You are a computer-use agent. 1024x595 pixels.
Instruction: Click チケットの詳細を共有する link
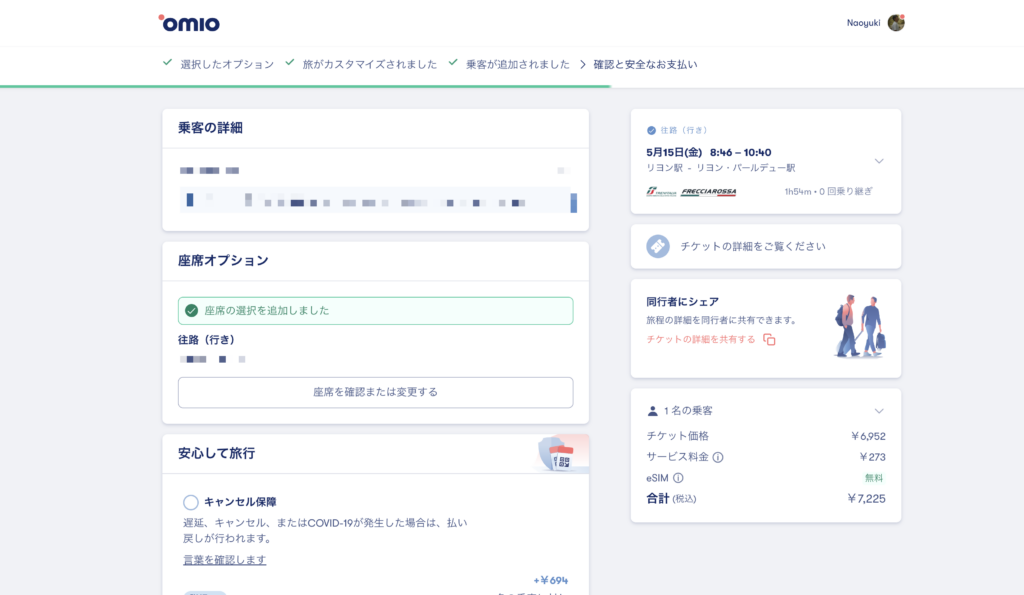(x=701, y=340)
